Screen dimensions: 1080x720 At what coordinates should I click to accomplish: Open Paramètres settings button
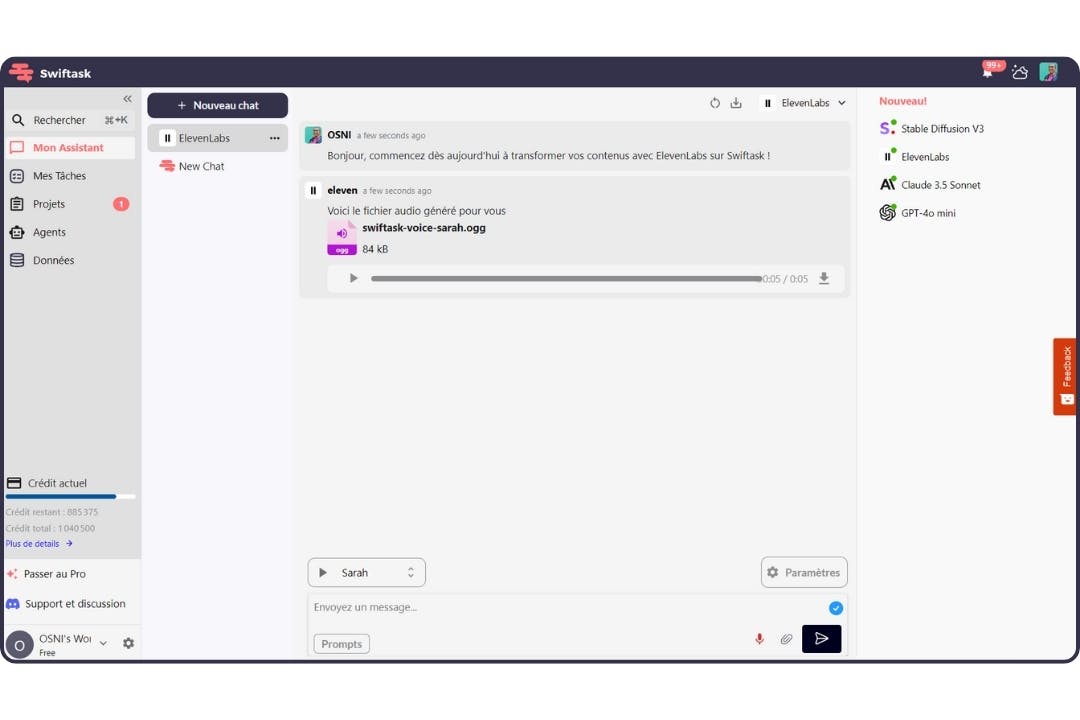click(x=804, y=573)
